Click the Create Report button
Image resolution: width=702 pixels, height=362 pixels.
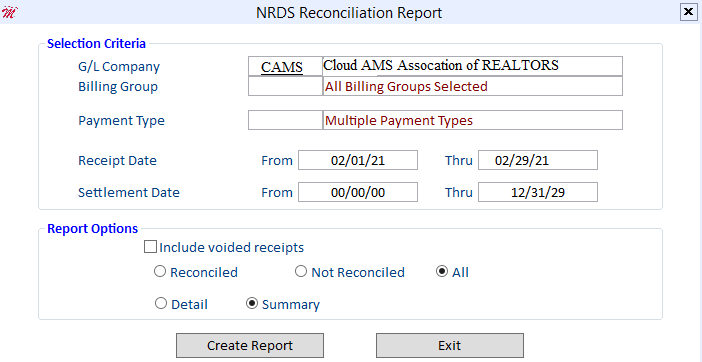point(250,345)
